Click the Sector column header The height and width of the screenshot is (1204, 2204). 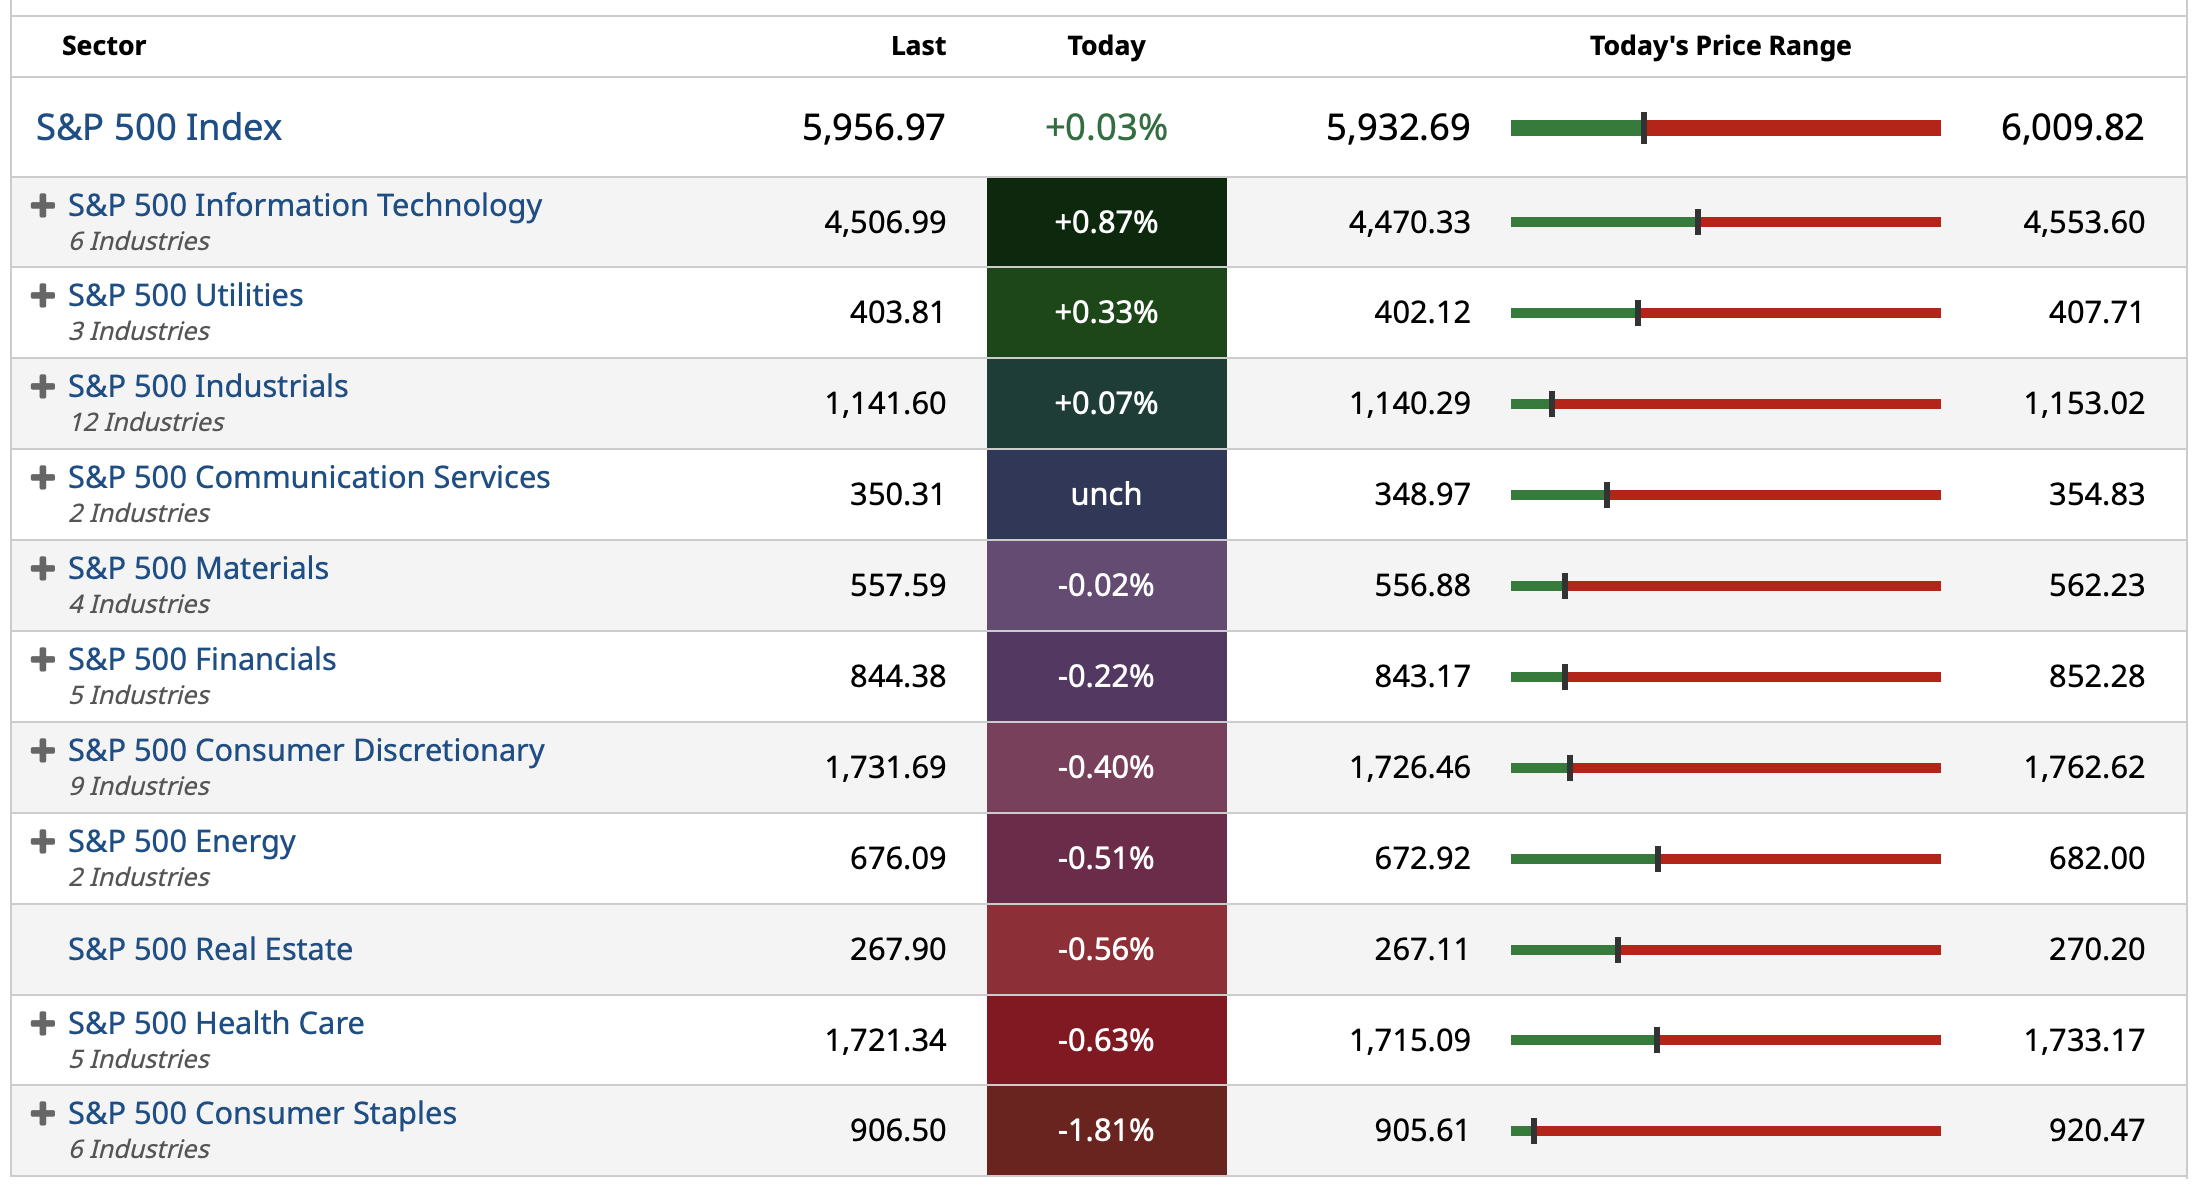104,46
